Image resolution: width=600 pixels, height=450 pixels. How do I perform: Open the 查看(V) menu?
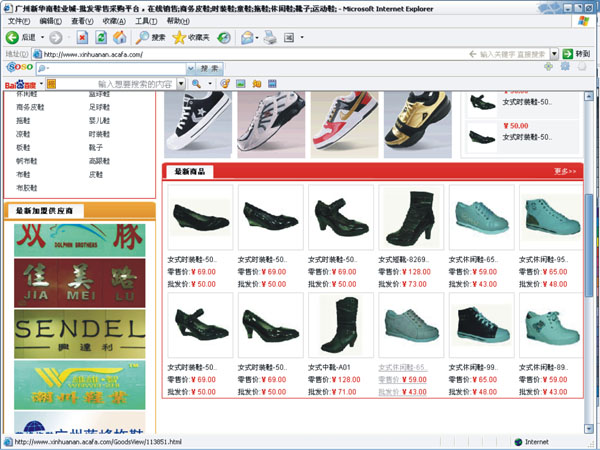[x=82, y=21]
